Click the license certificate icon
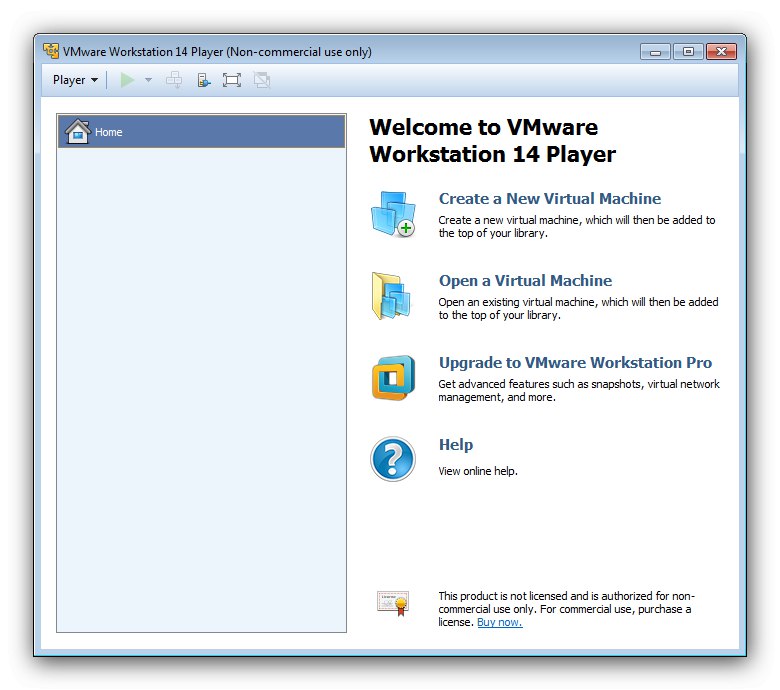Screen dimensions: 780x690 pyautogui.click(x=393, y=603)
